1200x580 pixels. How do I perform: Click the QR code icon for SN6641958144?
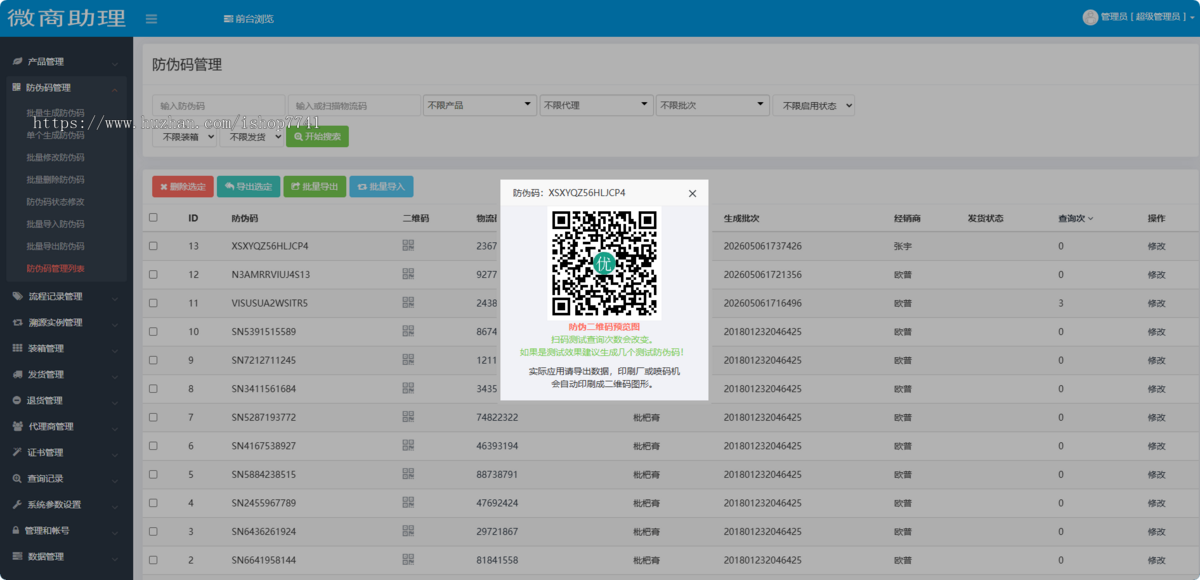tap(408, 560)
